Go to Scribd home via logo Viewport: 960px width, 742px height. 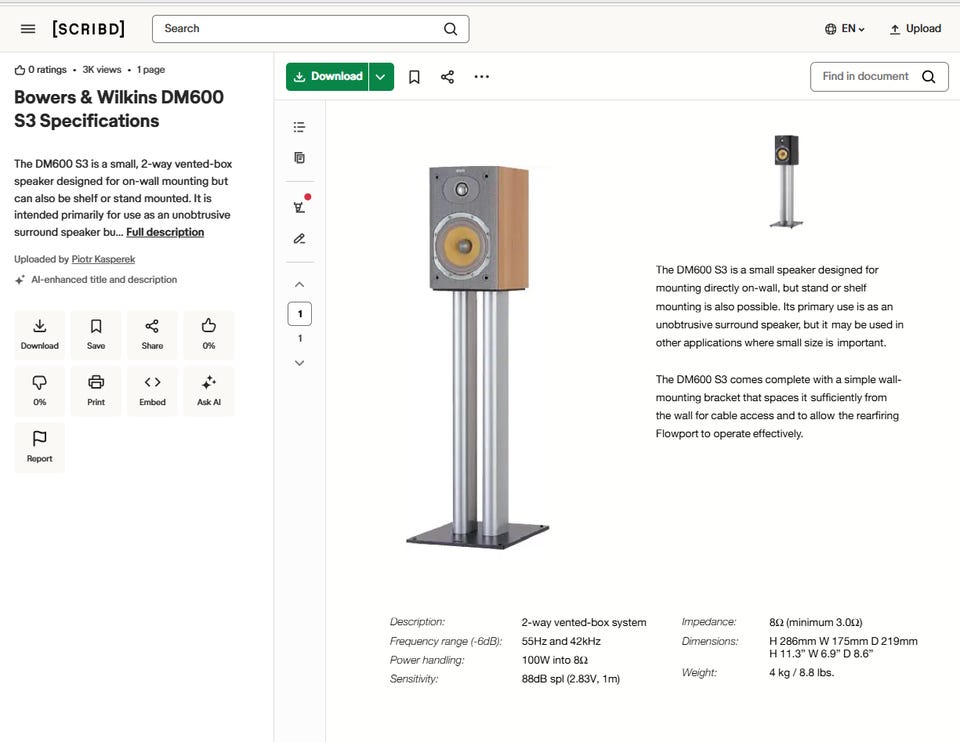click(x=89, y=29)
